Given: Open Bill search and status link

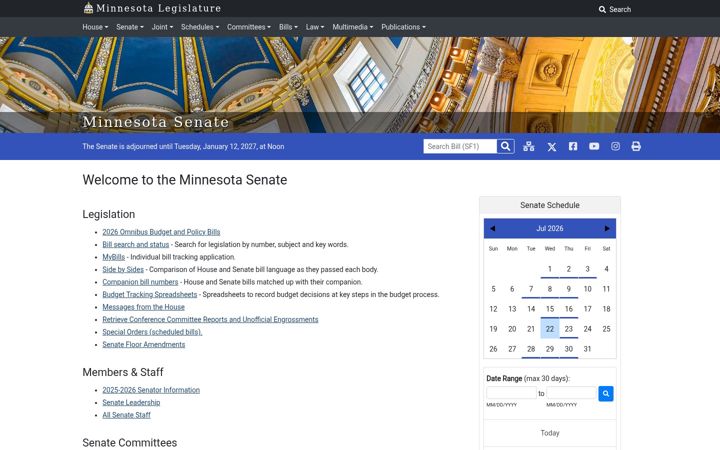Looking at the screenshot, I should (135, 244).
